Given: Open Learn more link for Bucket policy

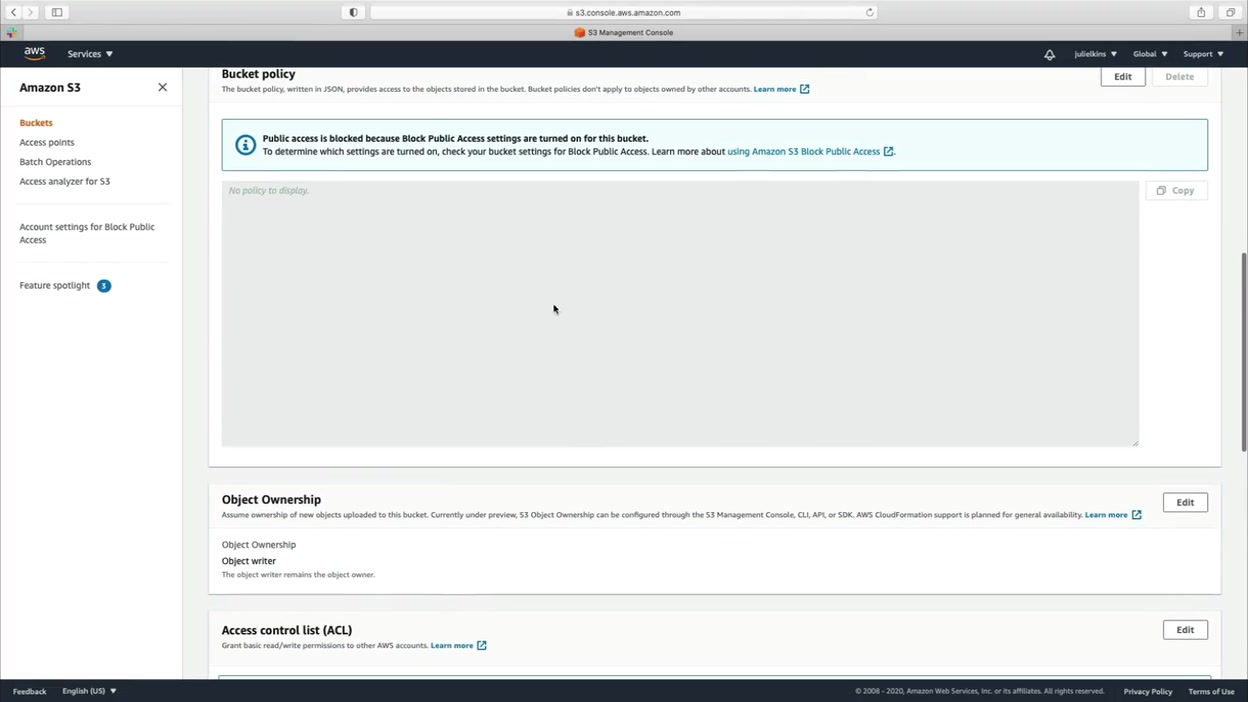Looking at the screenshot, I should pyautogui.click(x=781, y=89).
